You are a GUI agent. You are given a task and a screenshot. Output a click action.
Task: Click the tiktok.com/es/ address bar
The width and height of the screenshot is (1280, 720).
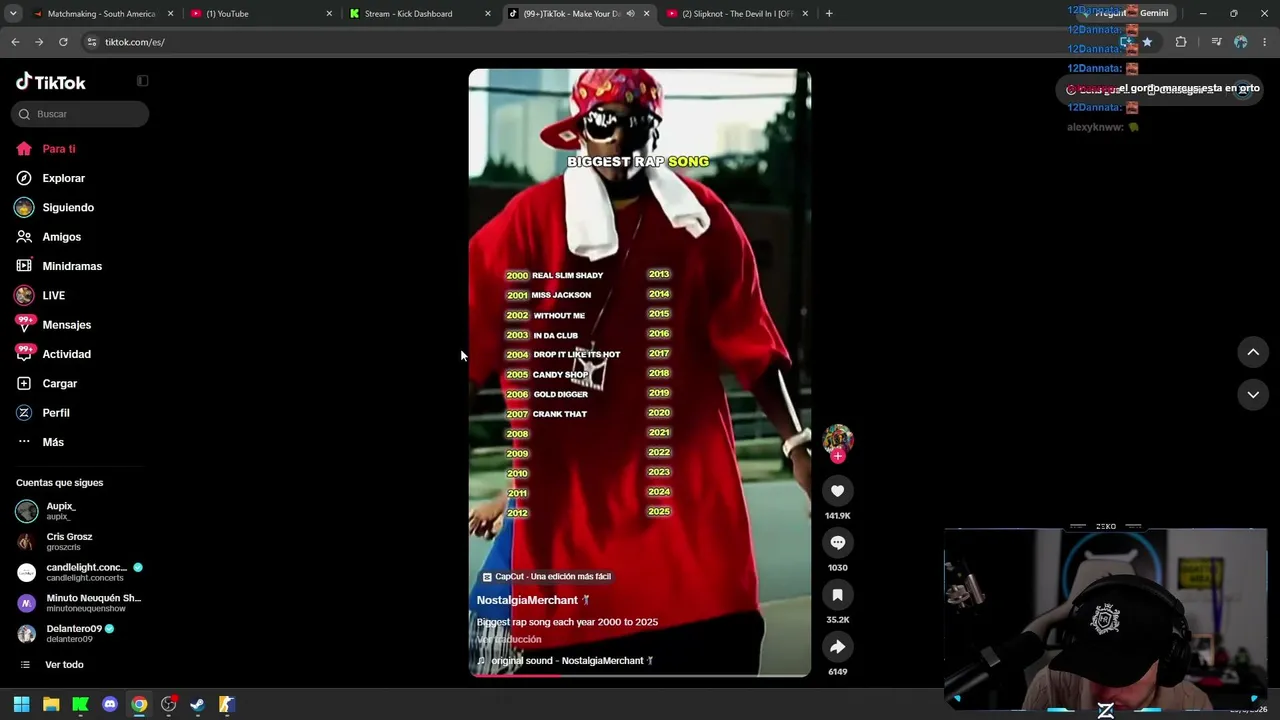[x=600, y=42]
